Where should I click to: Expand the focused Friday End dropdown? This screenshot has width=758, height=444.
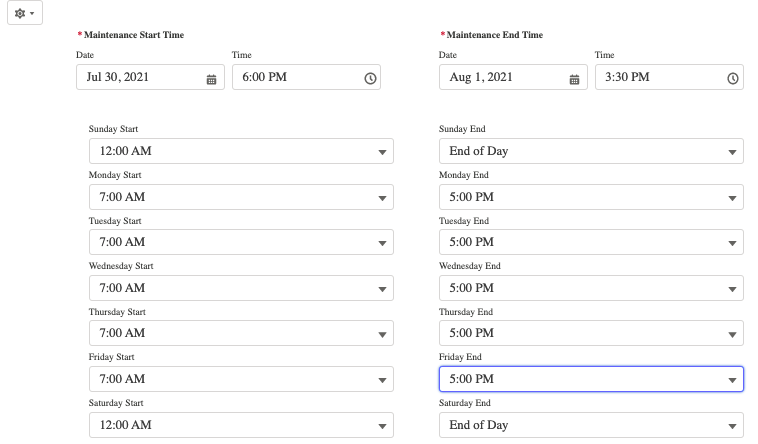click(x=590, y=379)
